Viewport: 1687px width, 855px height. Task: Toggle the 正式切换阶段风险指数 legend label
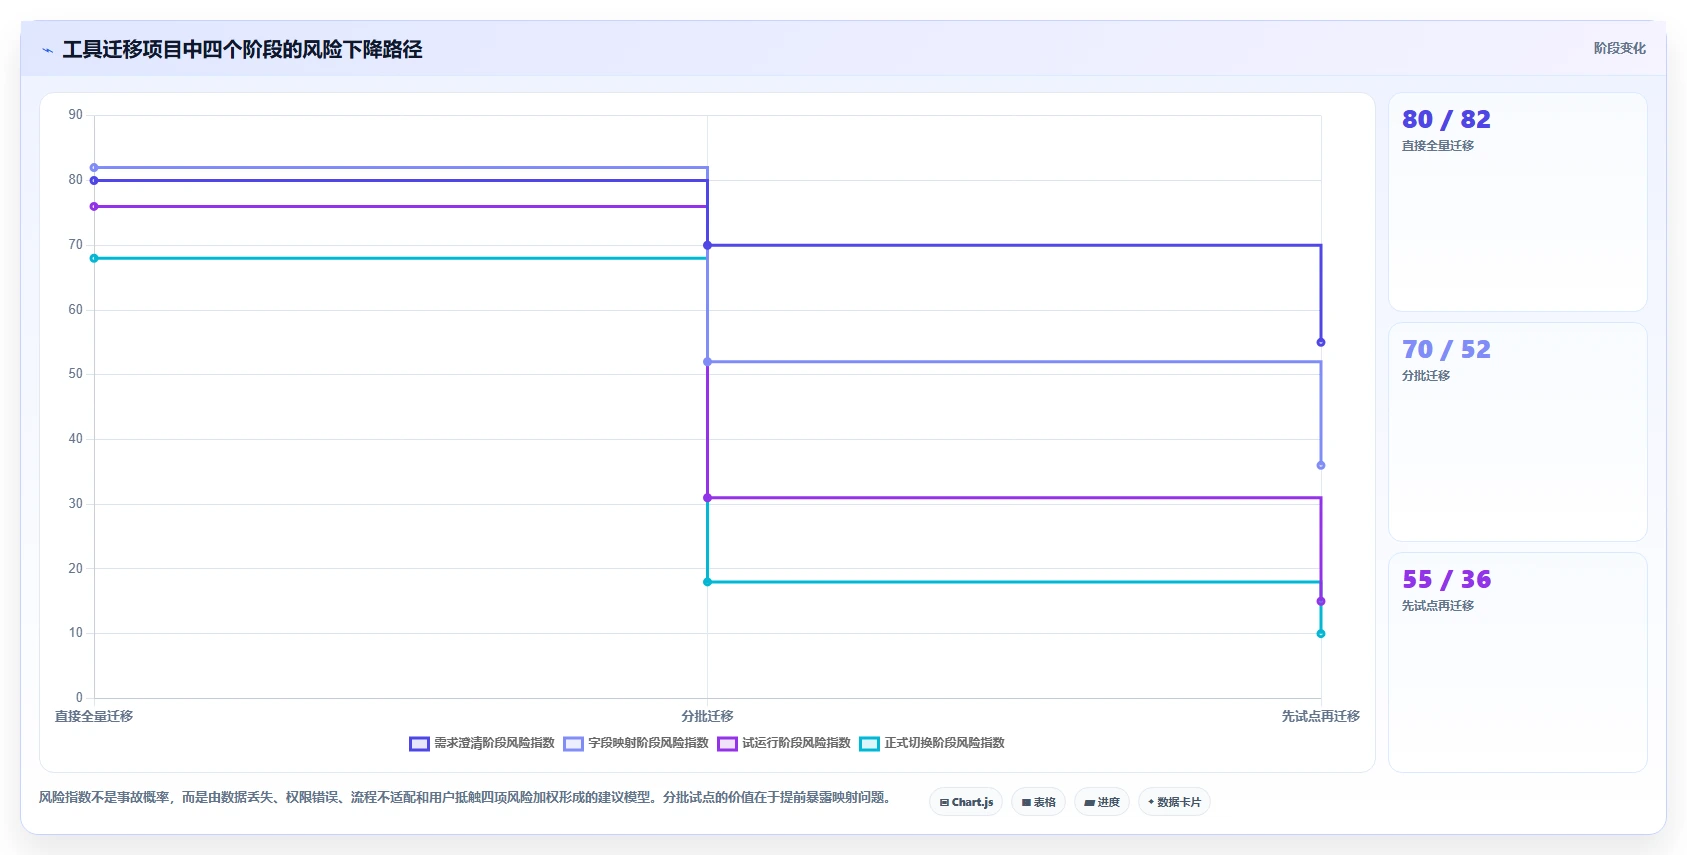click(944, 743)
